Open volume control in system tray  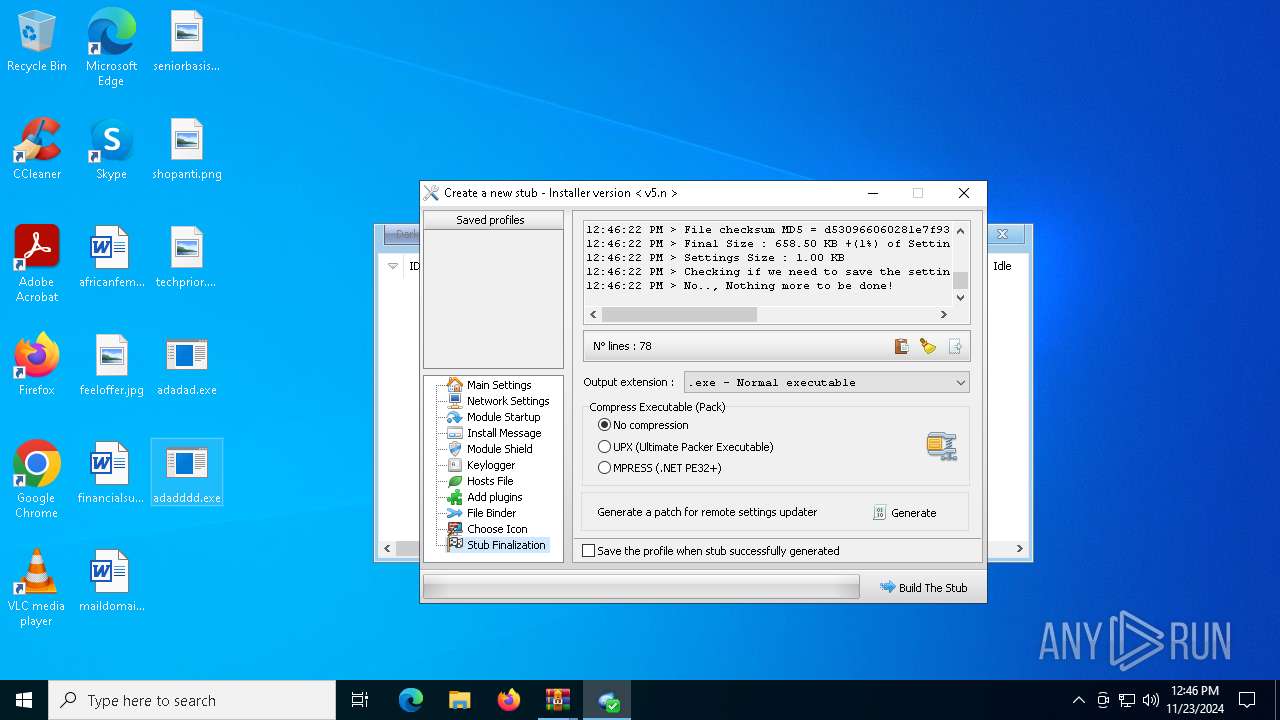[1151, 700]
